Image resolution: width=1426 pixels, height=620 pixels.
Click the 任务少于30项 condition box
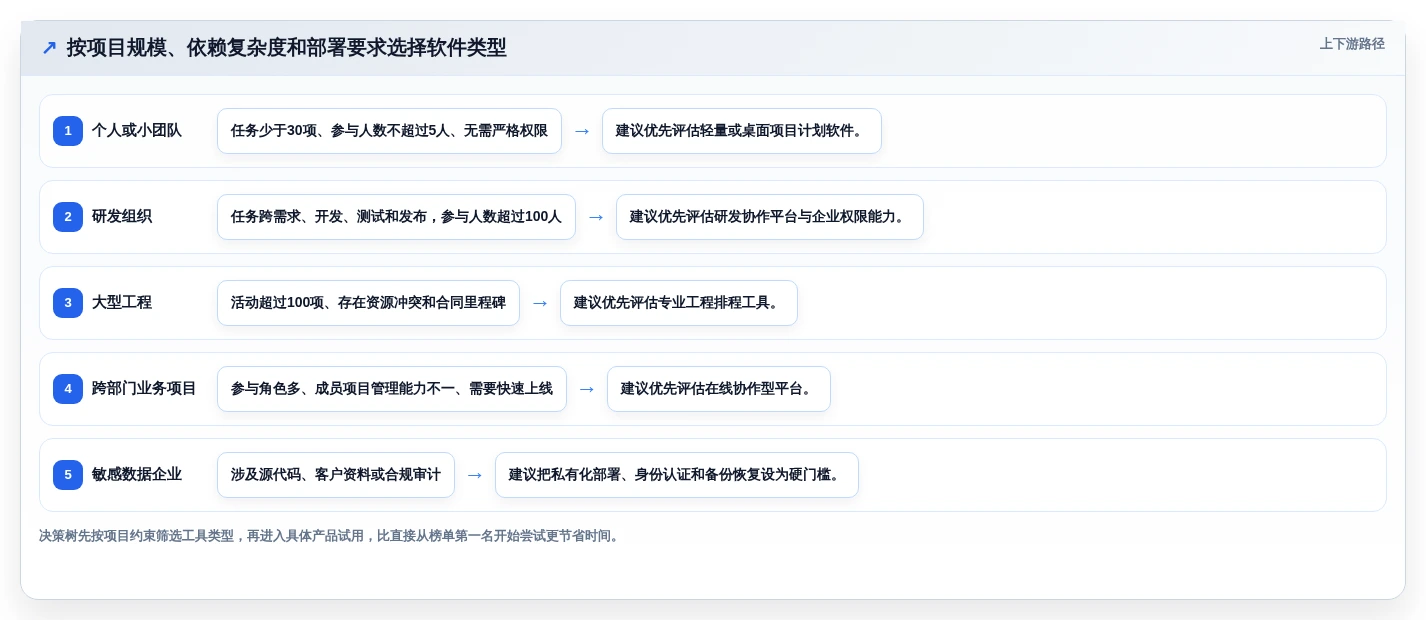click(x=389, y=131)
